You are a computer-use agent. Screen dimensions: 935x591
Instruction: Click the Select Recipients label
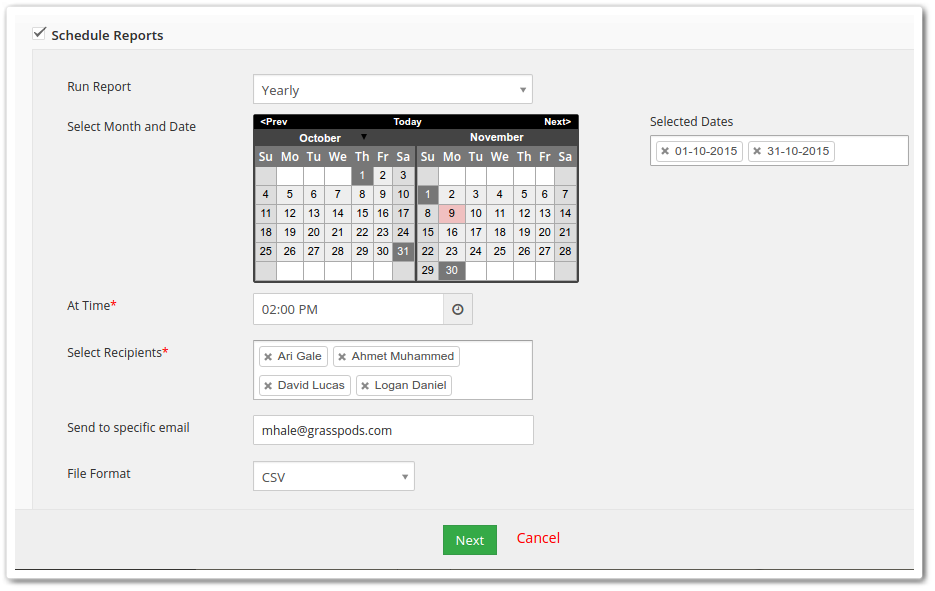(x=117, y=352)
